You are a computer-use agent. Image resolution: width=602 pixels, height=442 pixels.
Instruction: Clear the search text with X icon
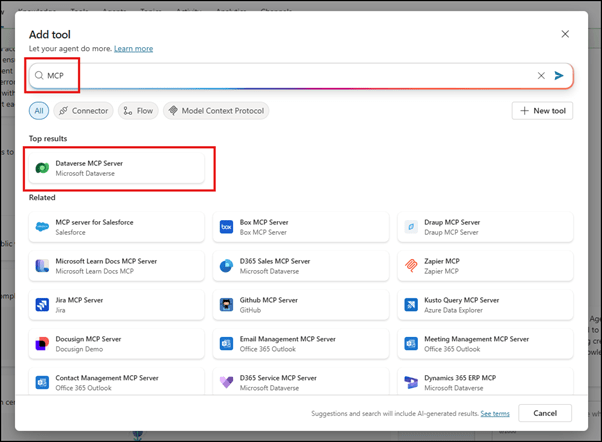coord(541,76)
